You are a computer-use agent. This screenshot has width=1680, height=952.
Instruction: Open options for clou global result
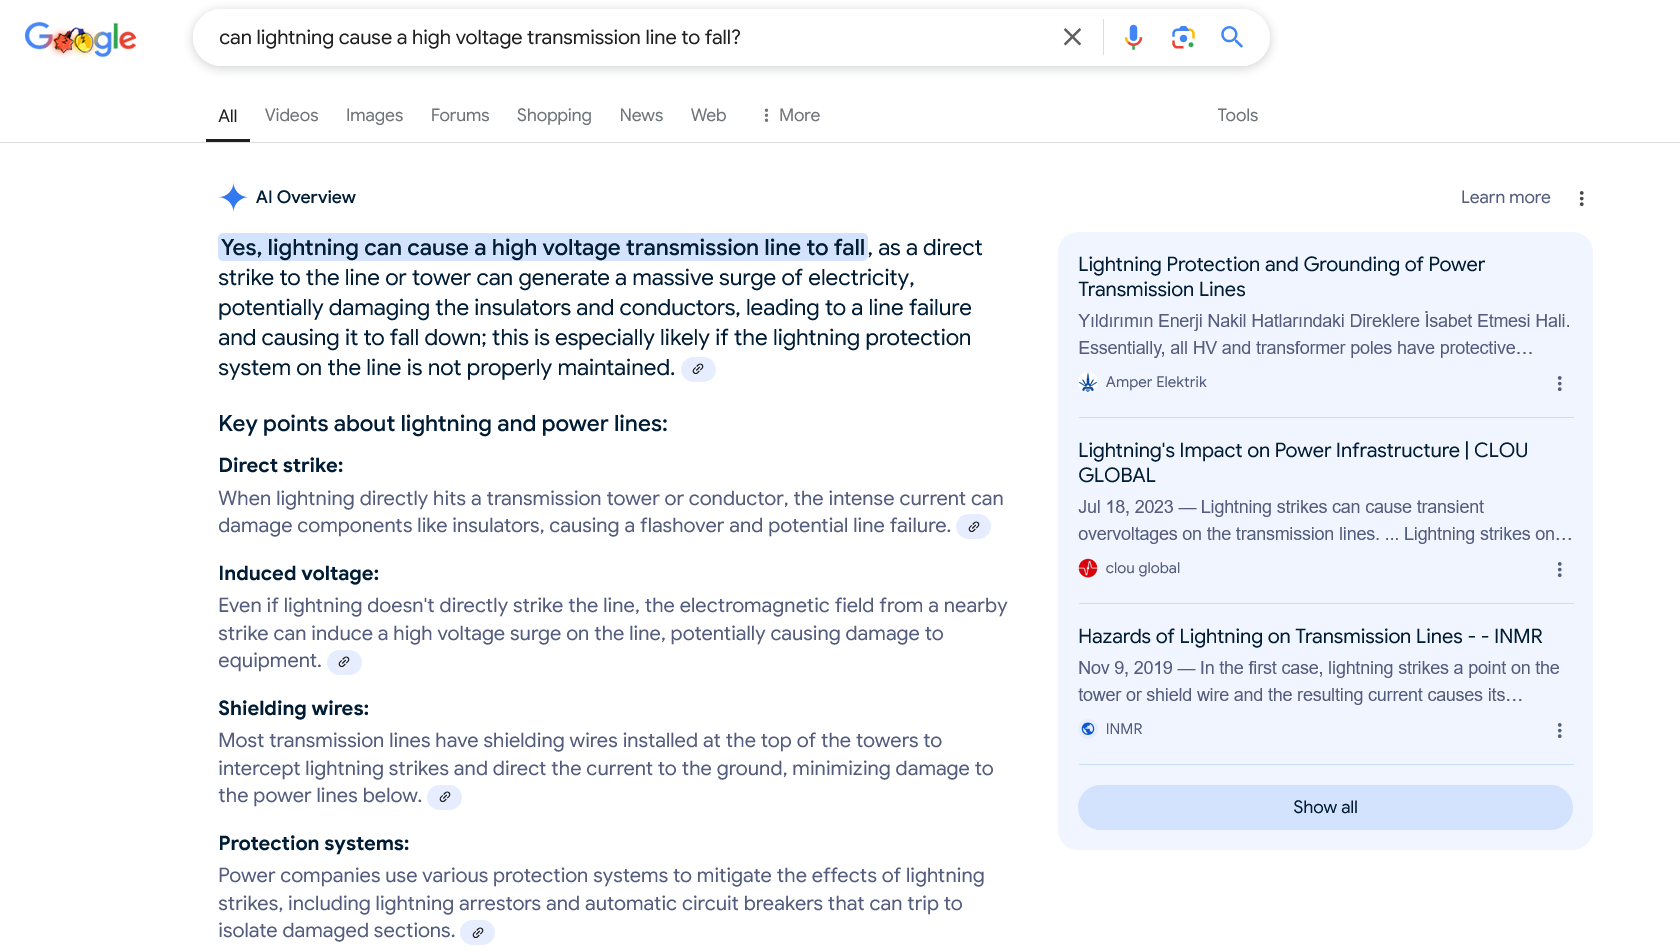pos(1559,569)
